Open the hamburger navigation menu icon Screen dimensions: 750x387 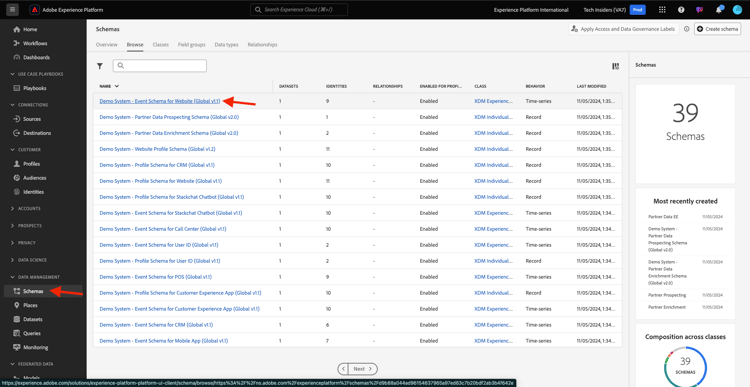pyautogui.click(x=12, y=10)
